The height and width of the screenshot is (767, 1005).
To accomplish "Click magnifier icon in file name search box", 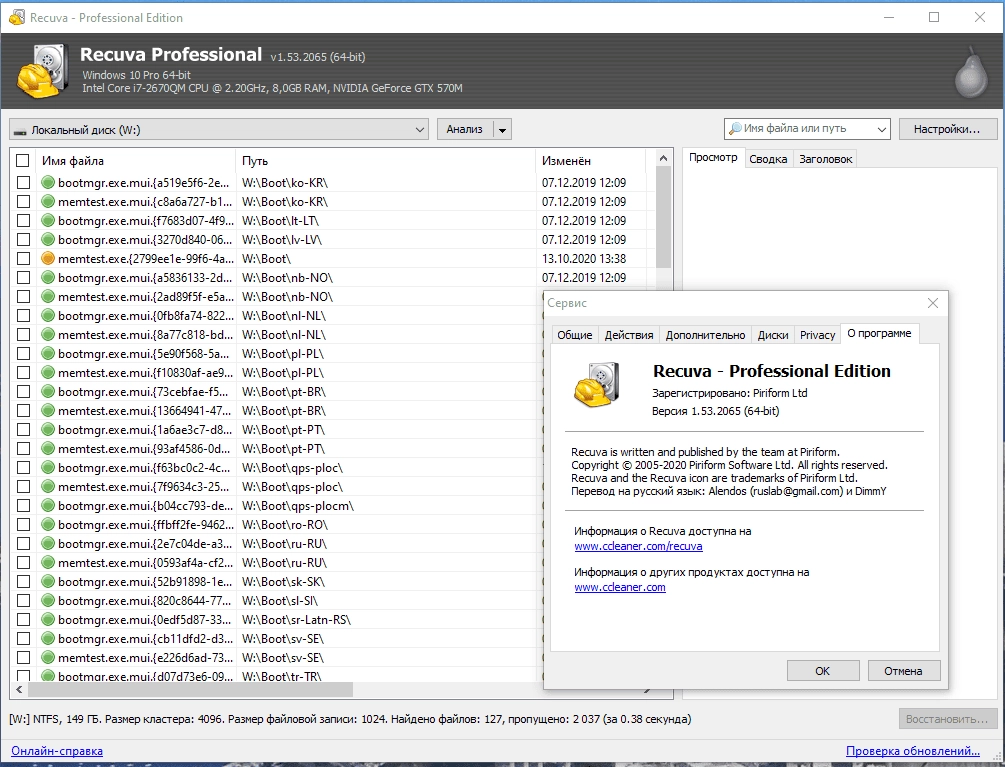I will tap(735, 129).
